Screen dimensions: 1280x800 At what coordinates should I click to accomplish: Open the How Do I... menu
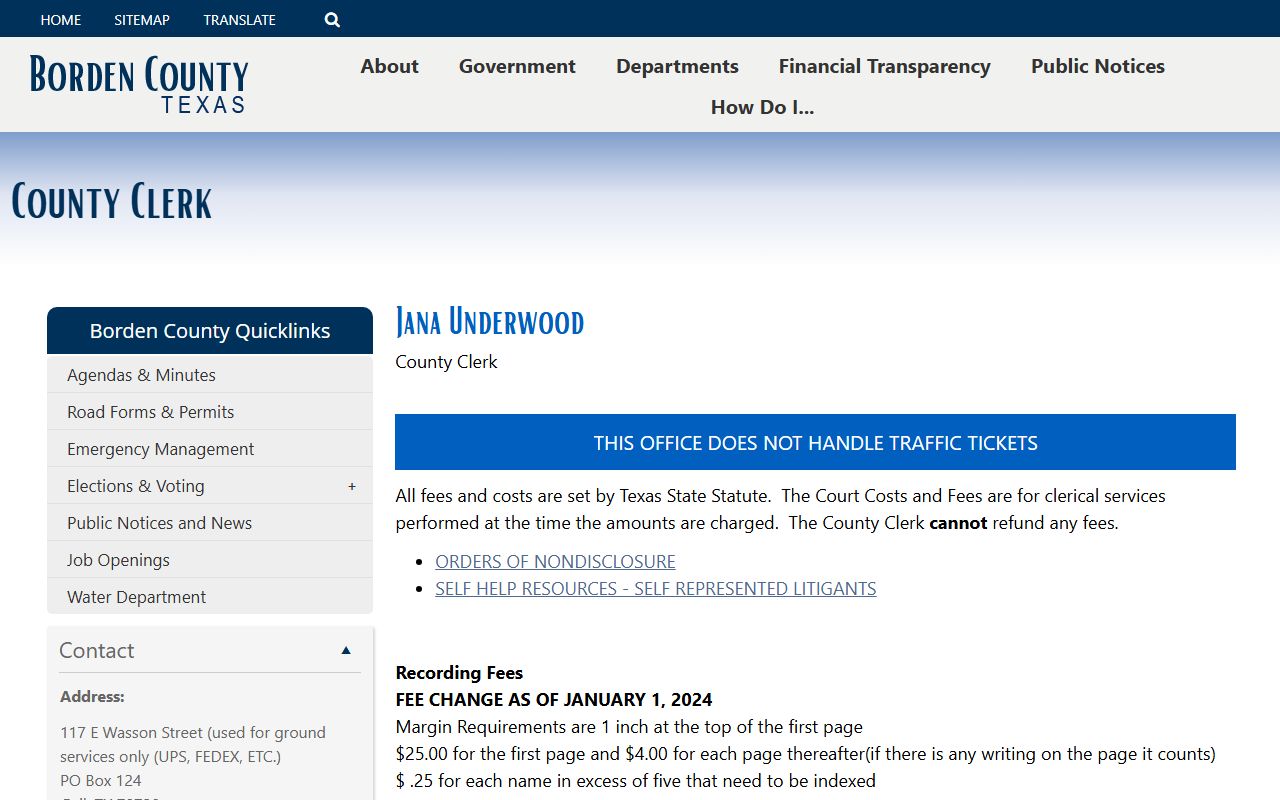(x=763, y=107)
